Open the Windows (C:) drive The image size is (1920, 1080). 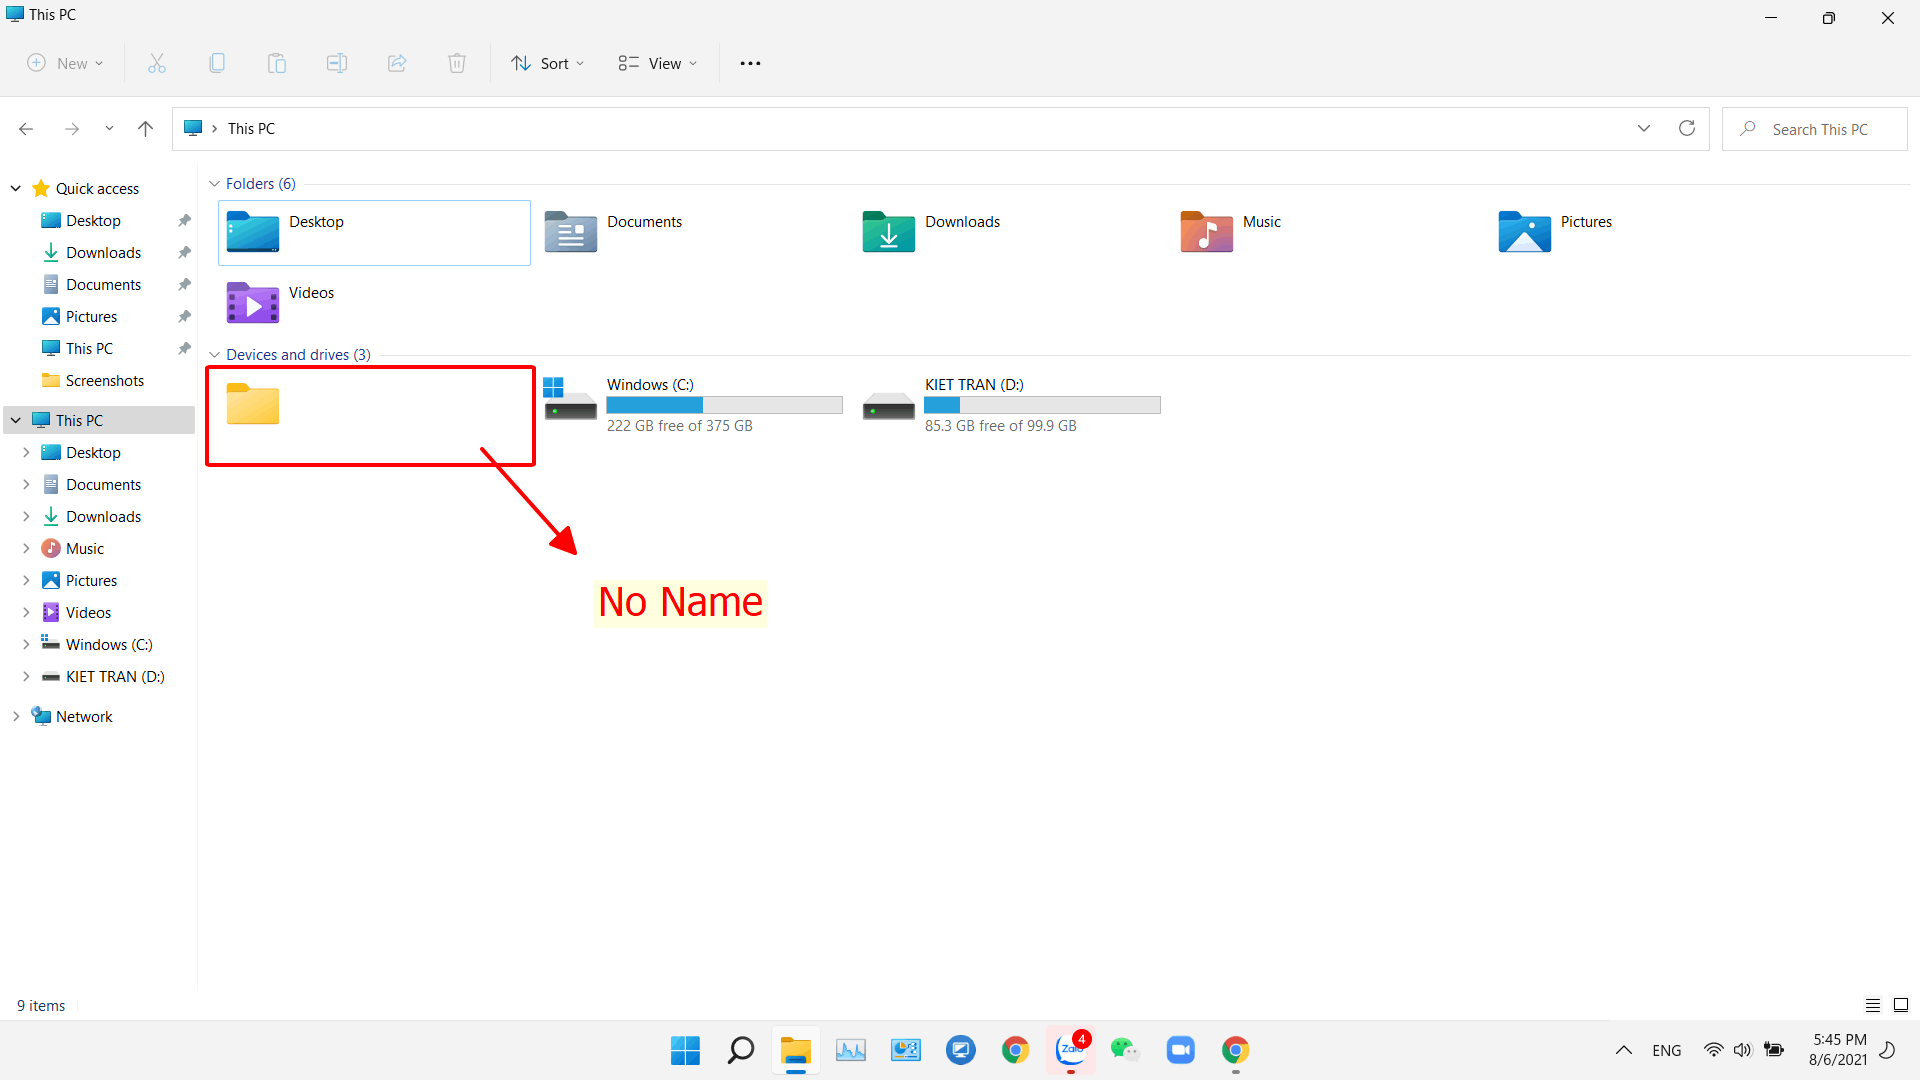tap(650, 385)
